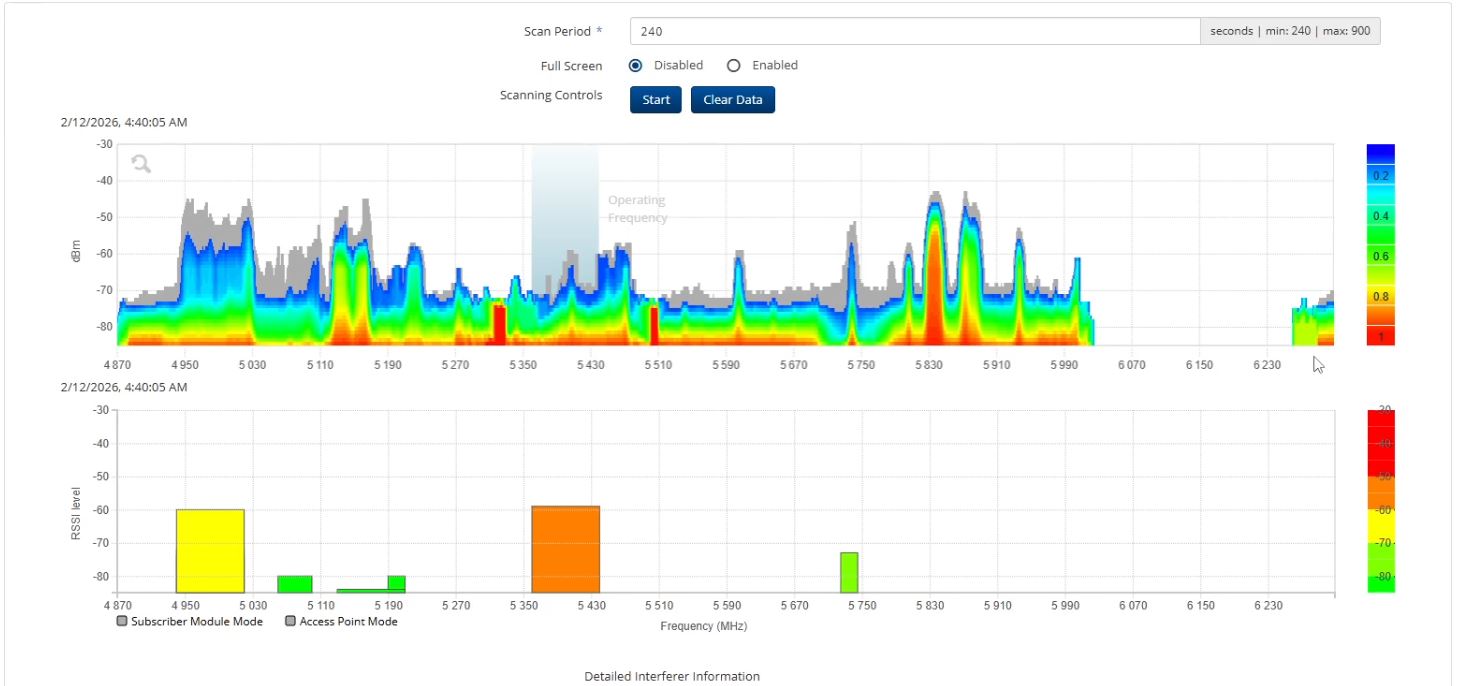Click the blue top of spectrum color scale
The image size is (1465, 686).
click(x=1380, y=153)
